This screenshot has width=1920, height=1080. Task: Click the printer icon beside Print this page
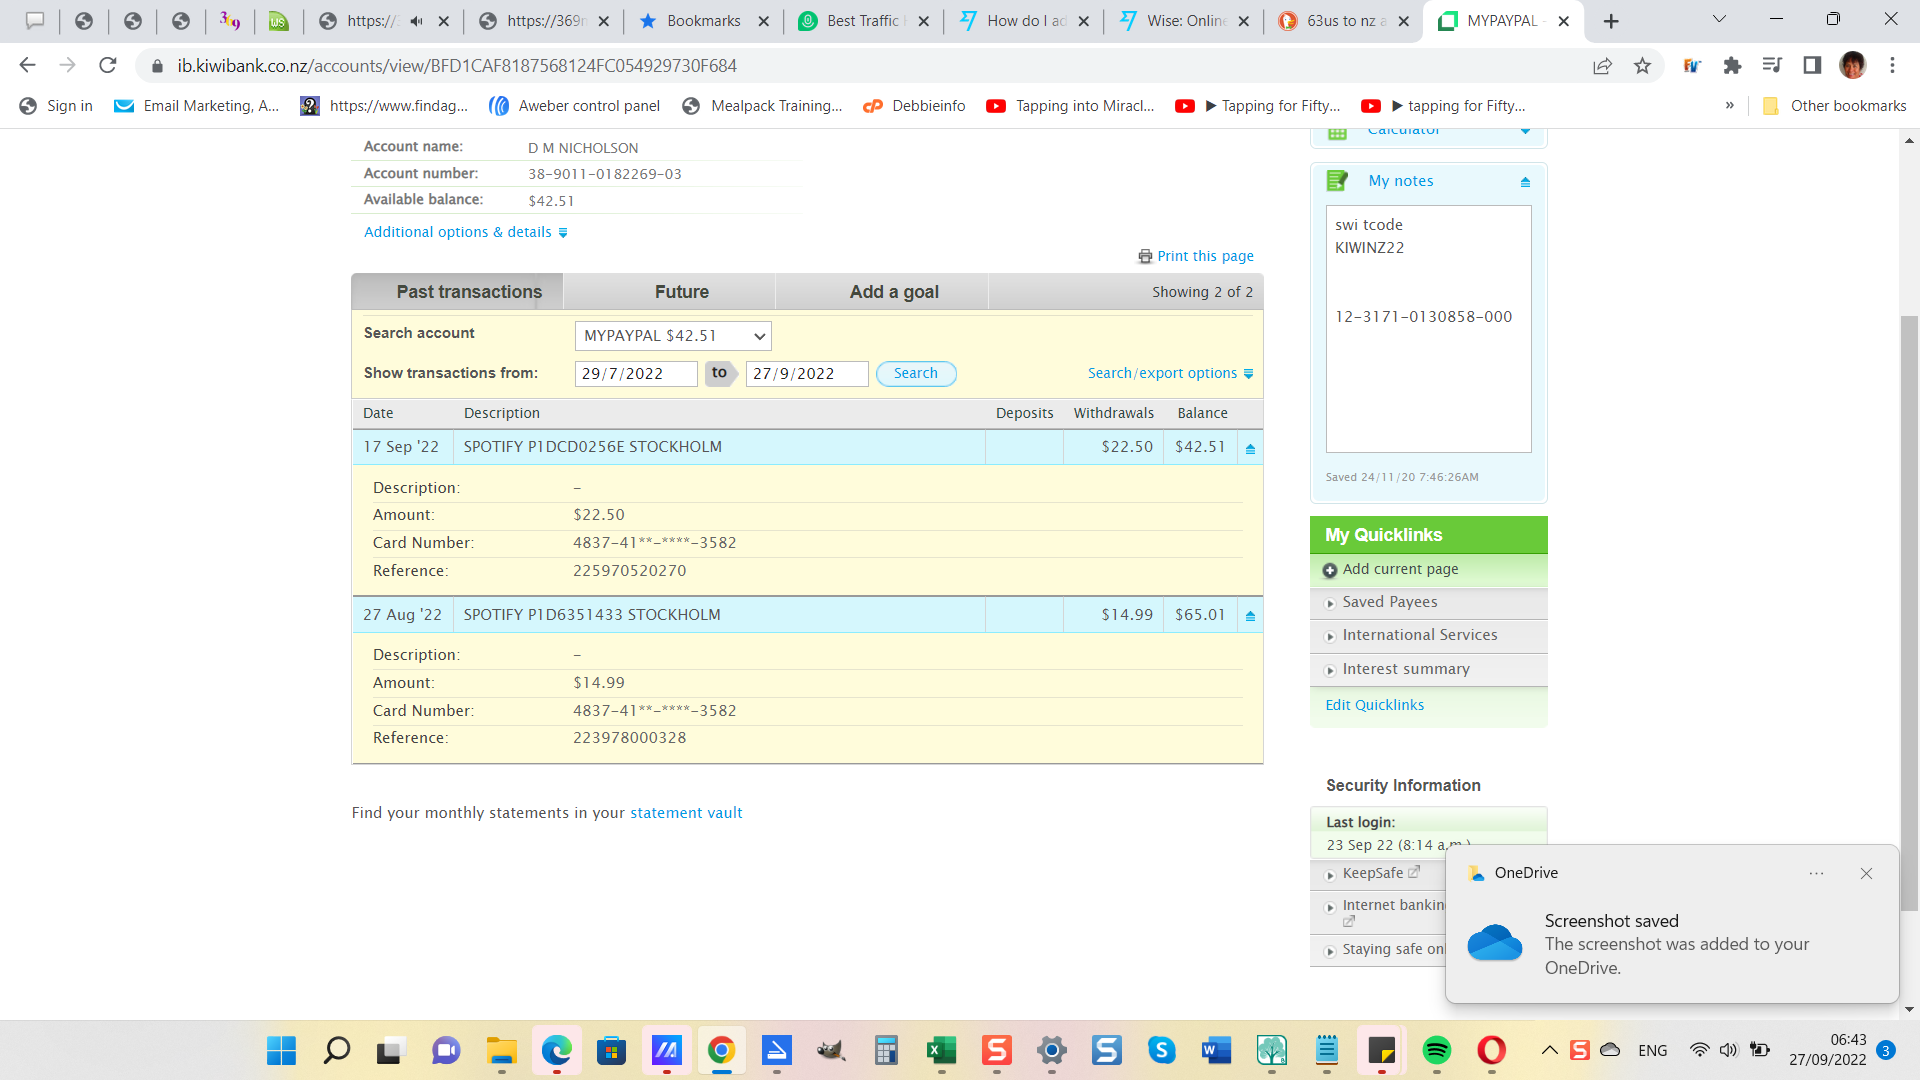[1145, 257]
